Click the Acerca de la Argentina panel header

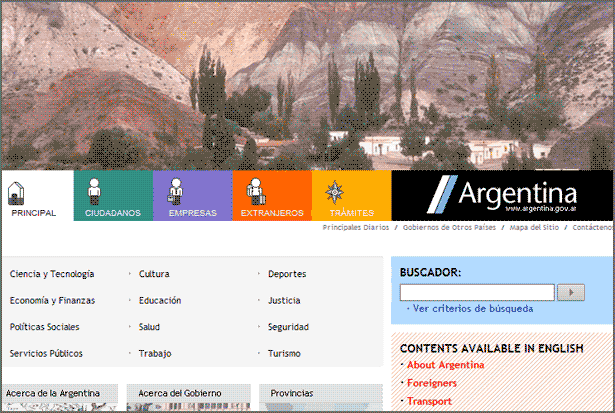pos(50,393)
